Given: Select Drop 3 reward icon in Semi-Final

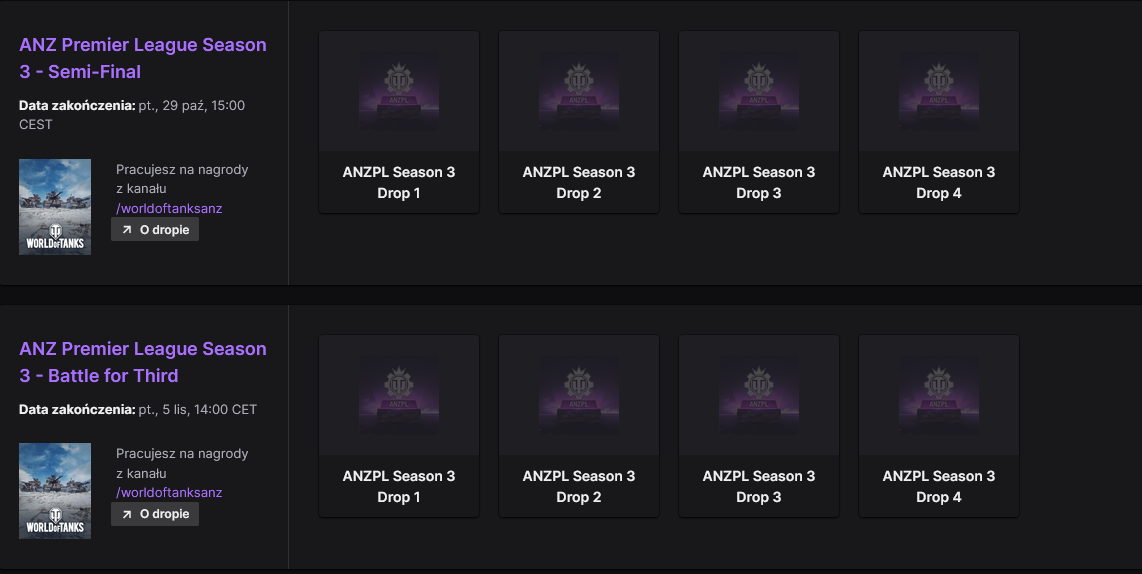Looking at the screenshot, I should coord(759,91).
